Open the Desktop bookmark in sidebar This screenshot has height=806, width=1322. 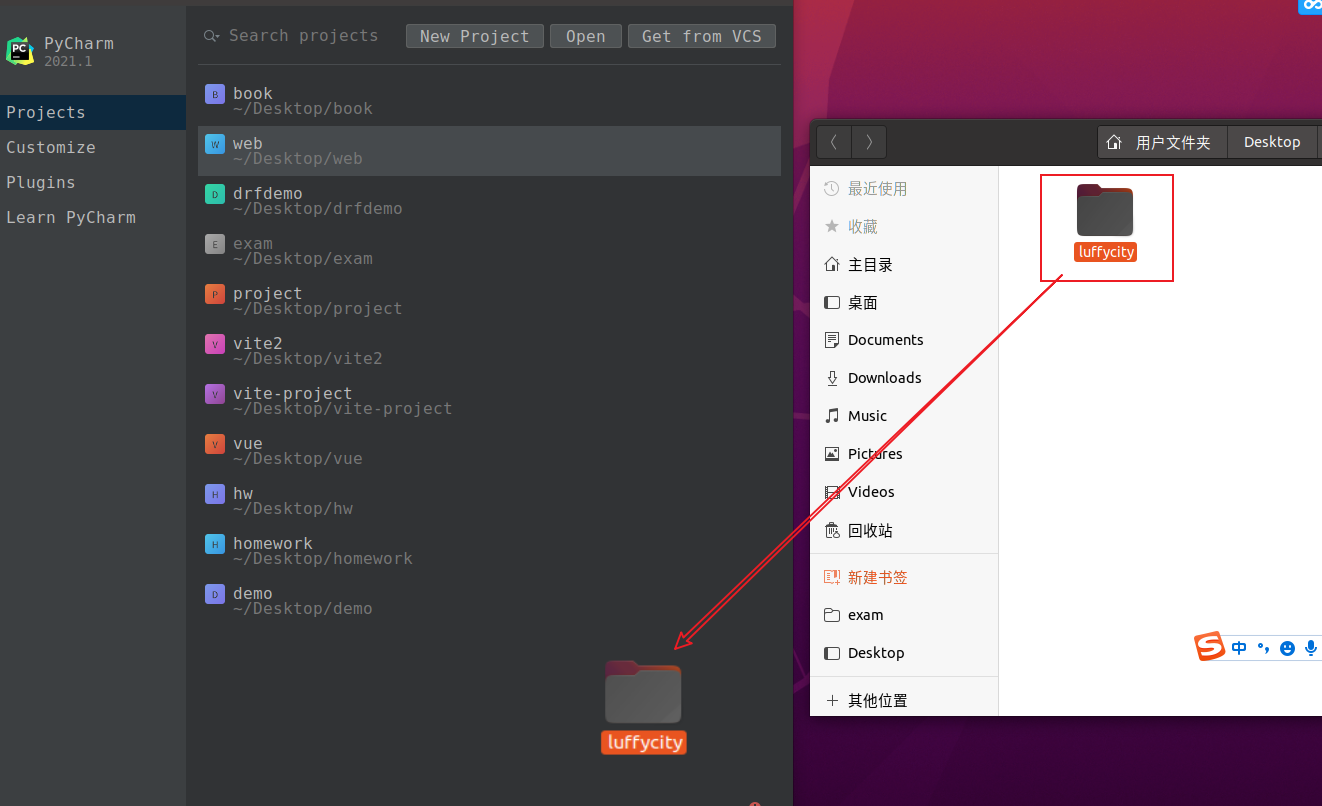click(904, 653)
